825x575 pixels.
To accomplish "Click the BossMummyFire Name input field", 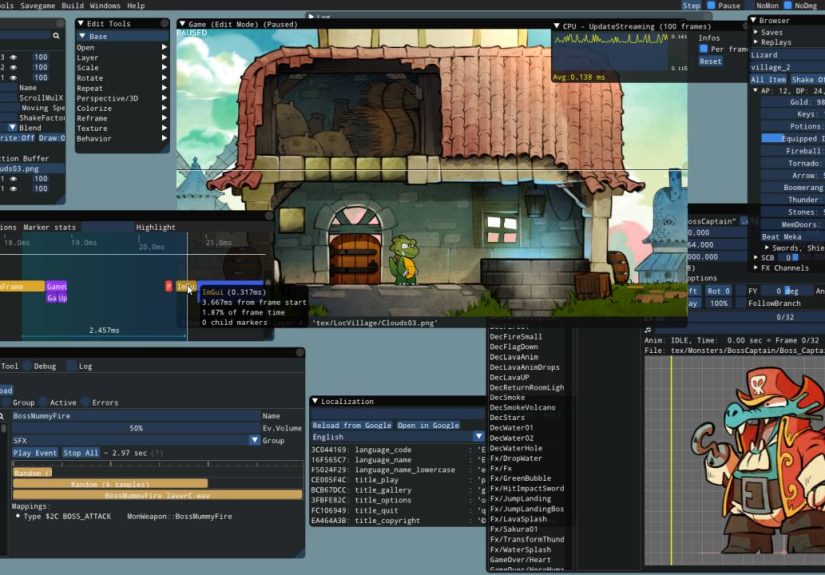I will coord(136,416).
